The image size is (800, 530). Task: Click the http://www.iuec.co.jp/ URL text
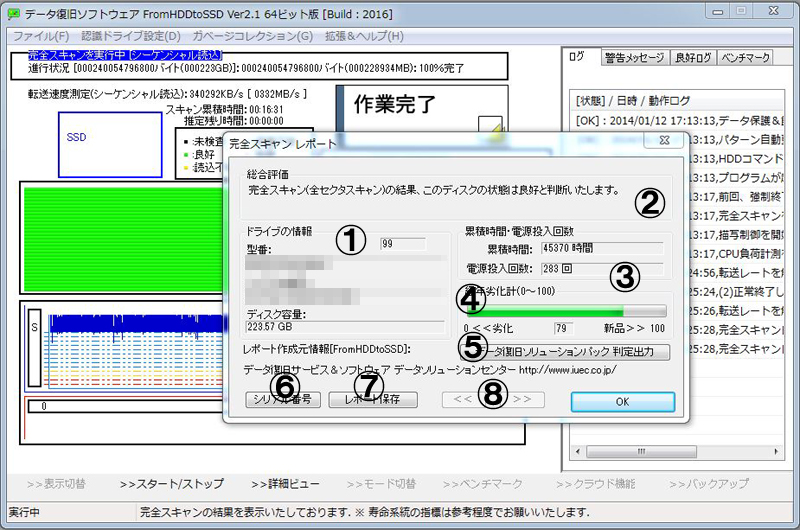[567, 369]
